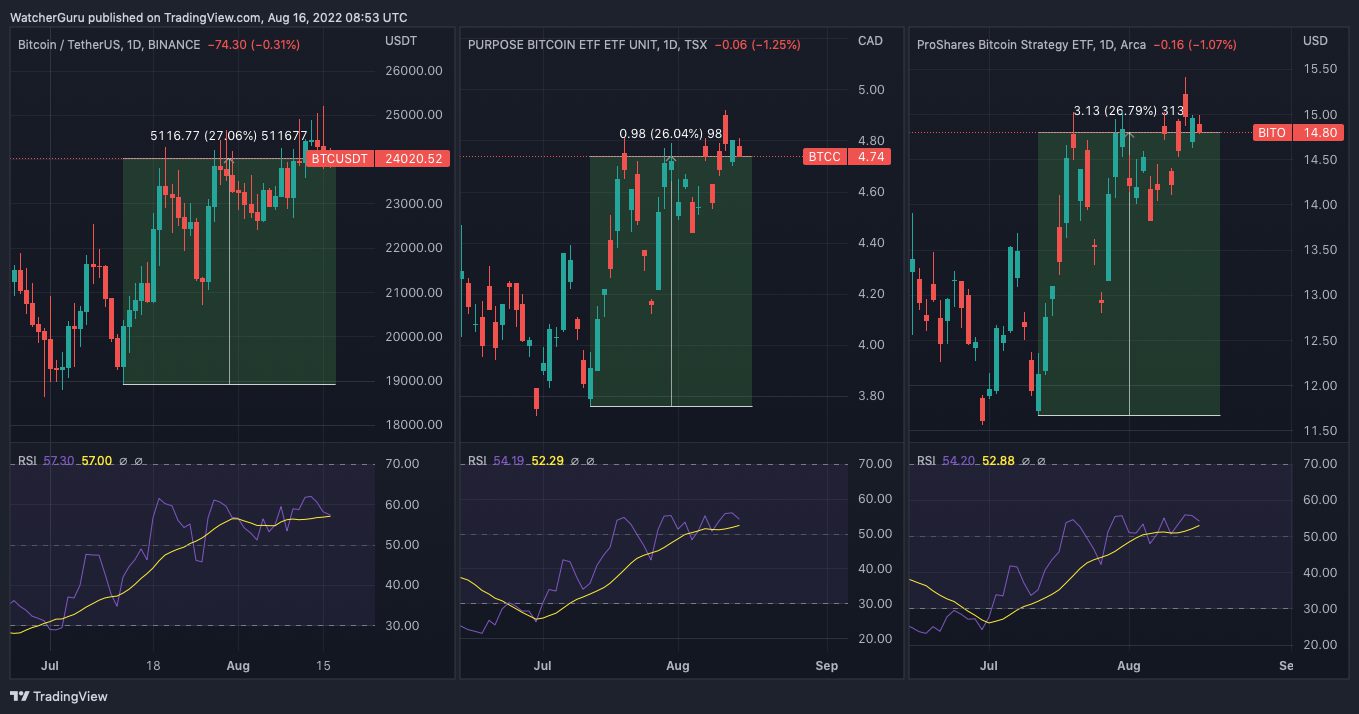The image size is (1359, 714).
Task: Click 4.20 on the Purpose ETF price axis
Action: click(871, 294)
